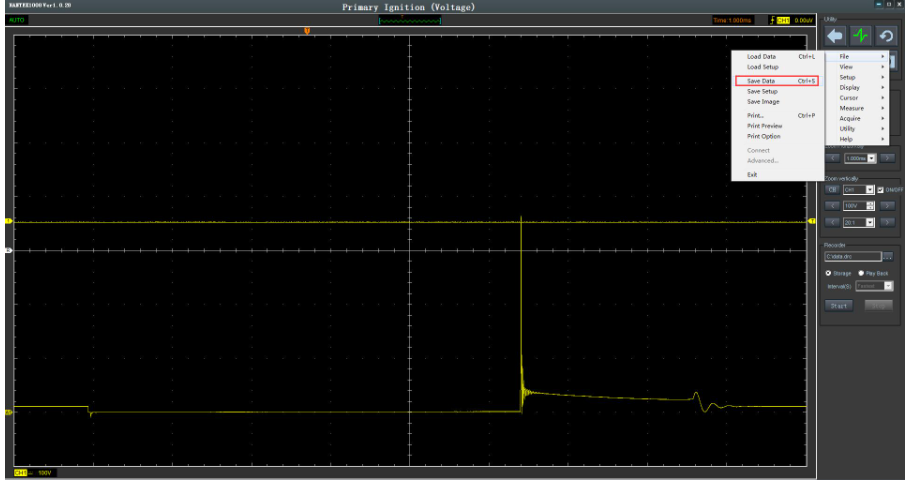Click the 100V scale readout at bottom left

pos(45,473)
